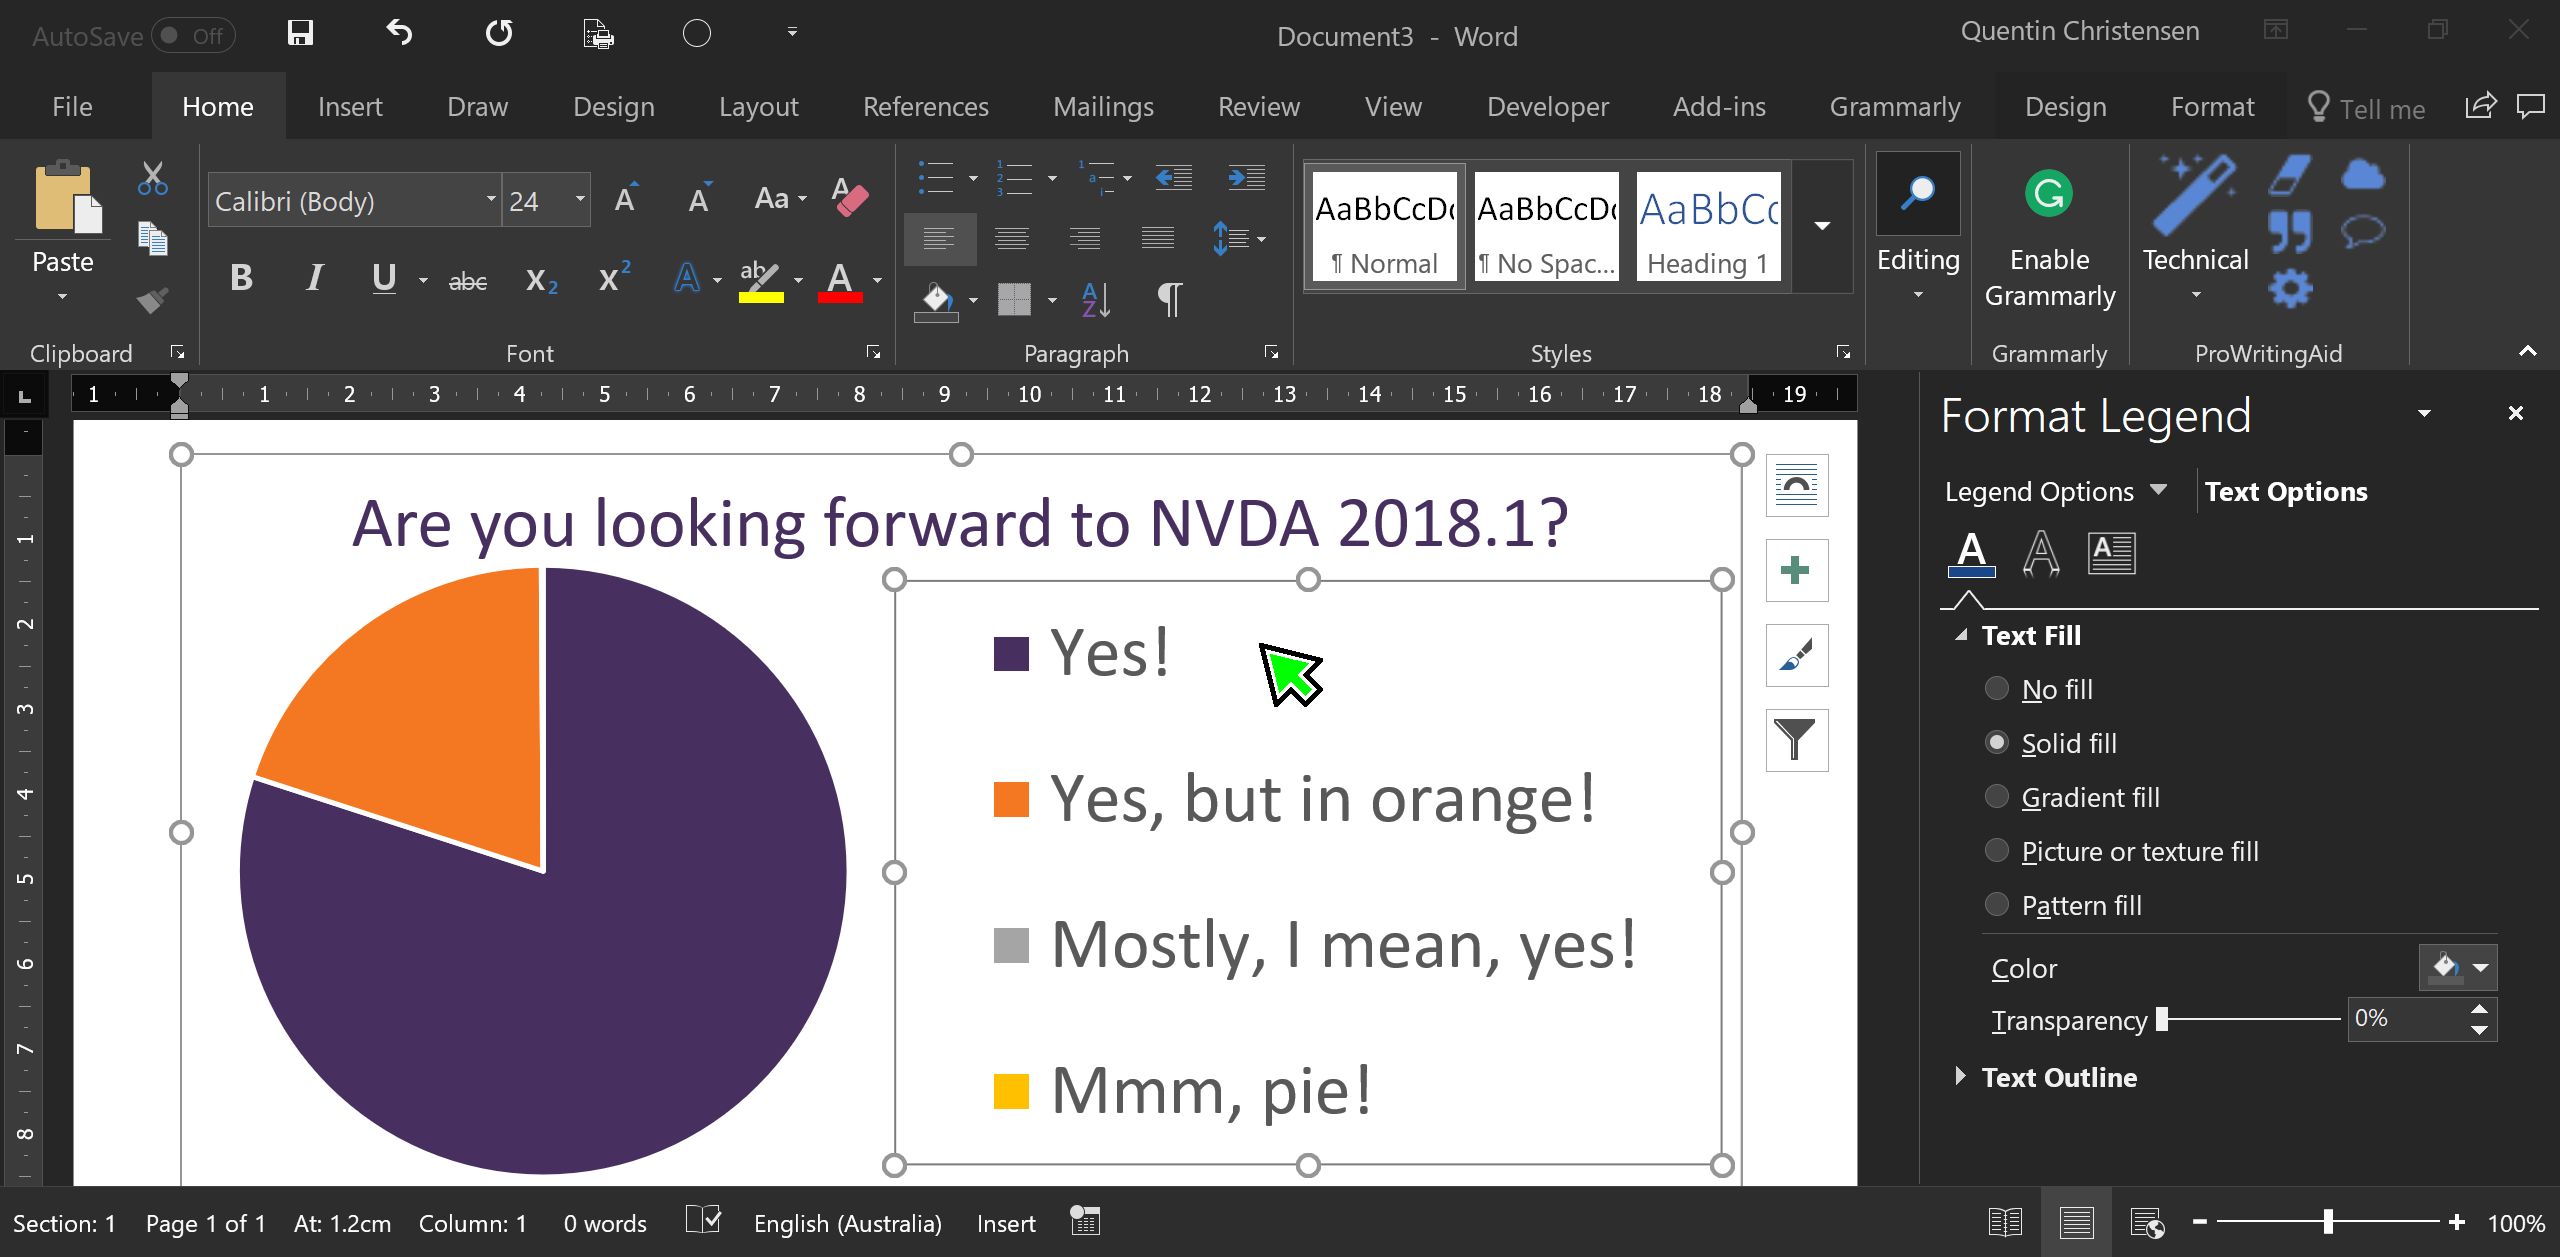Apply Subscript formatting
Screen dimensions: 2560x1257
[x=541, y=280]
